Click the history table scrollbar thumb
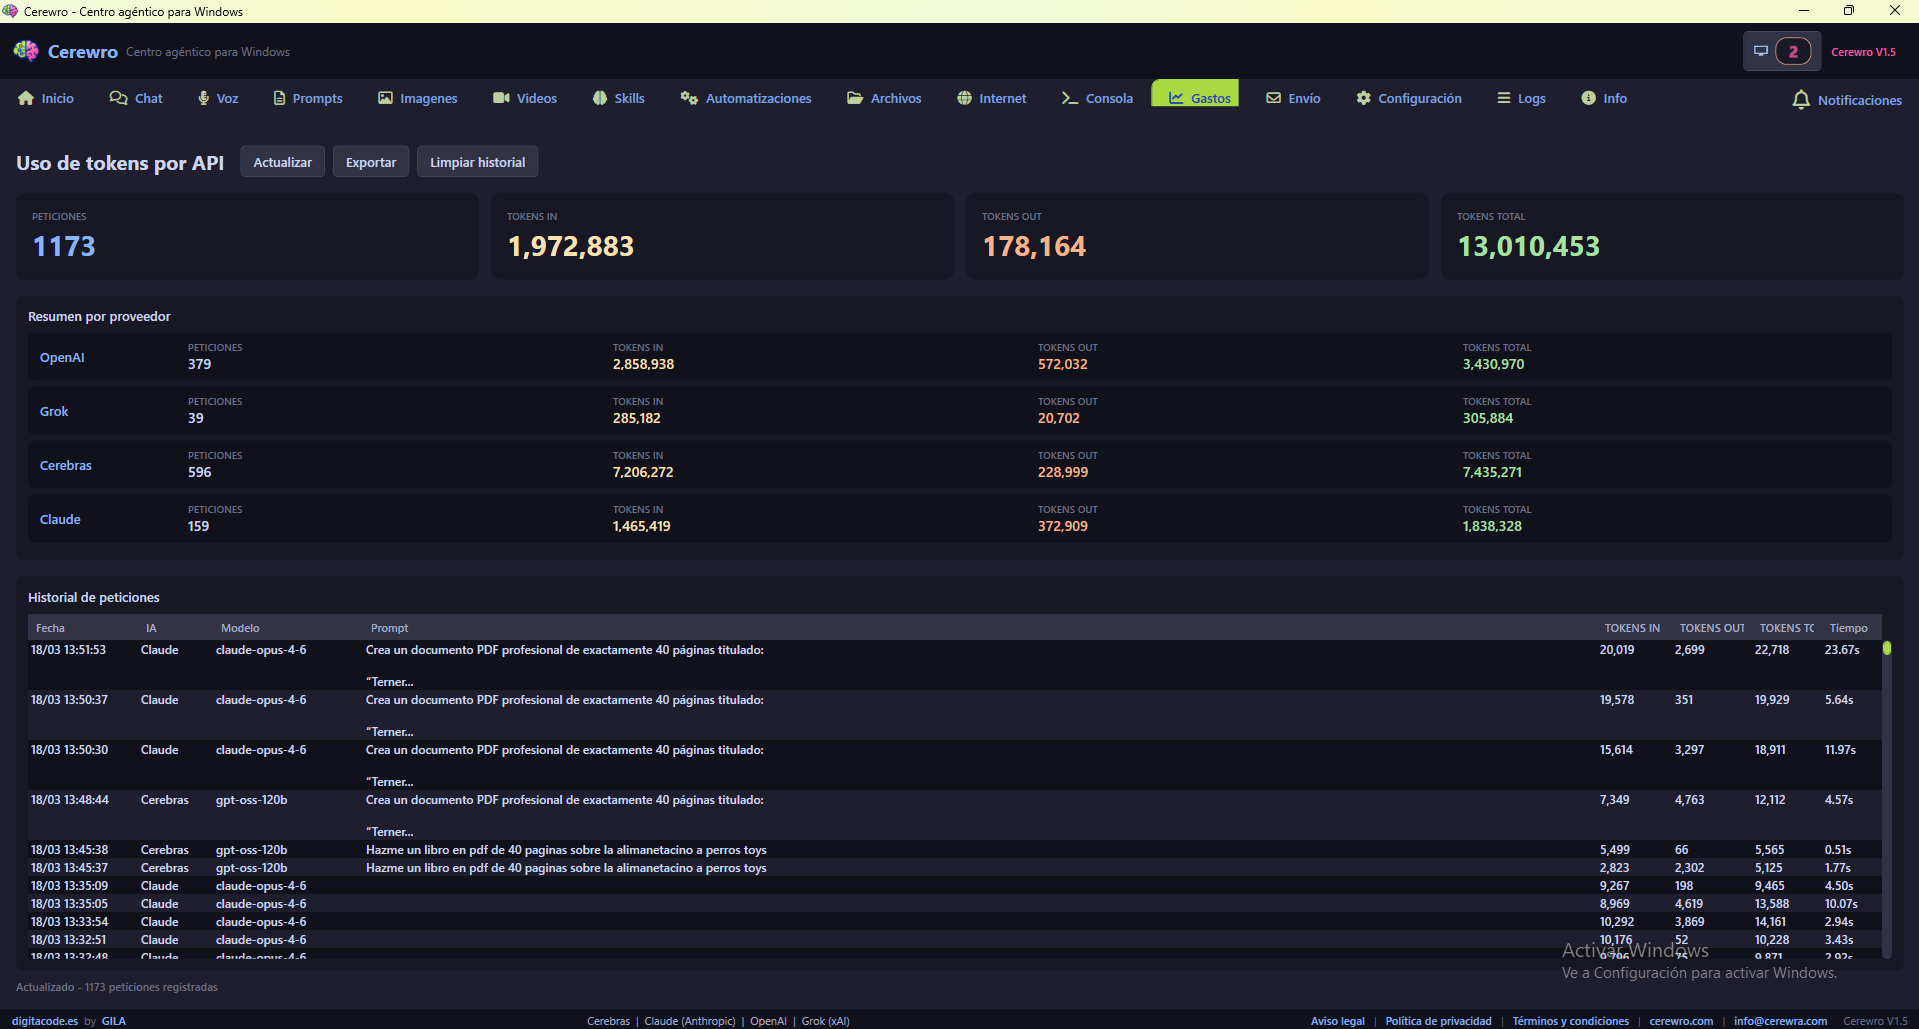 1886,649
